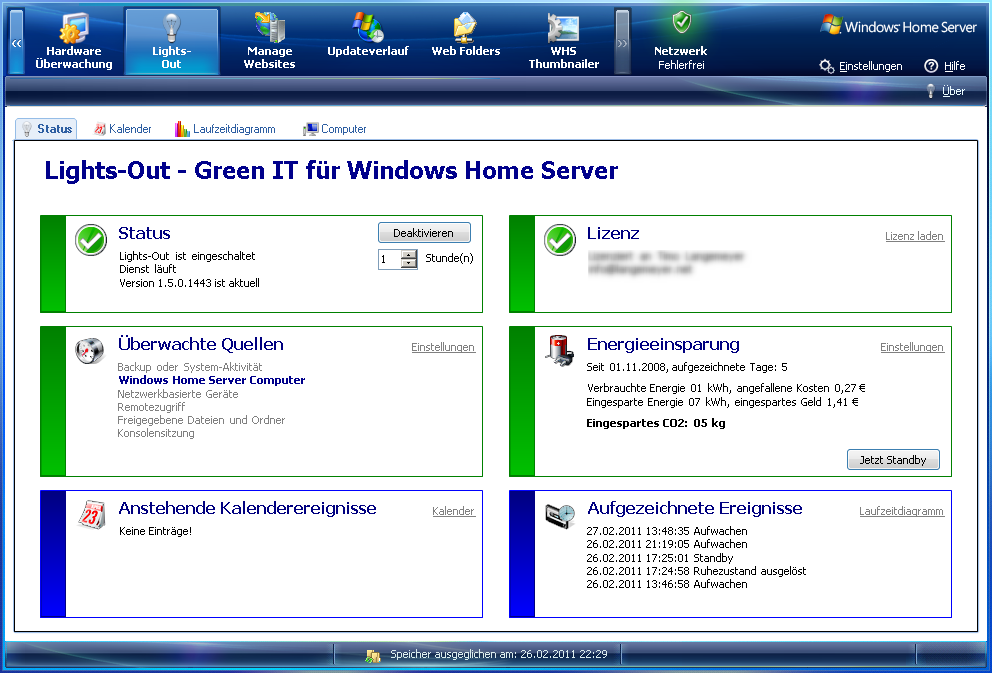Decrease the Stunde(n) spinner value
The width and height of the screenshot is (992, 673).
(x=409, y=264)
